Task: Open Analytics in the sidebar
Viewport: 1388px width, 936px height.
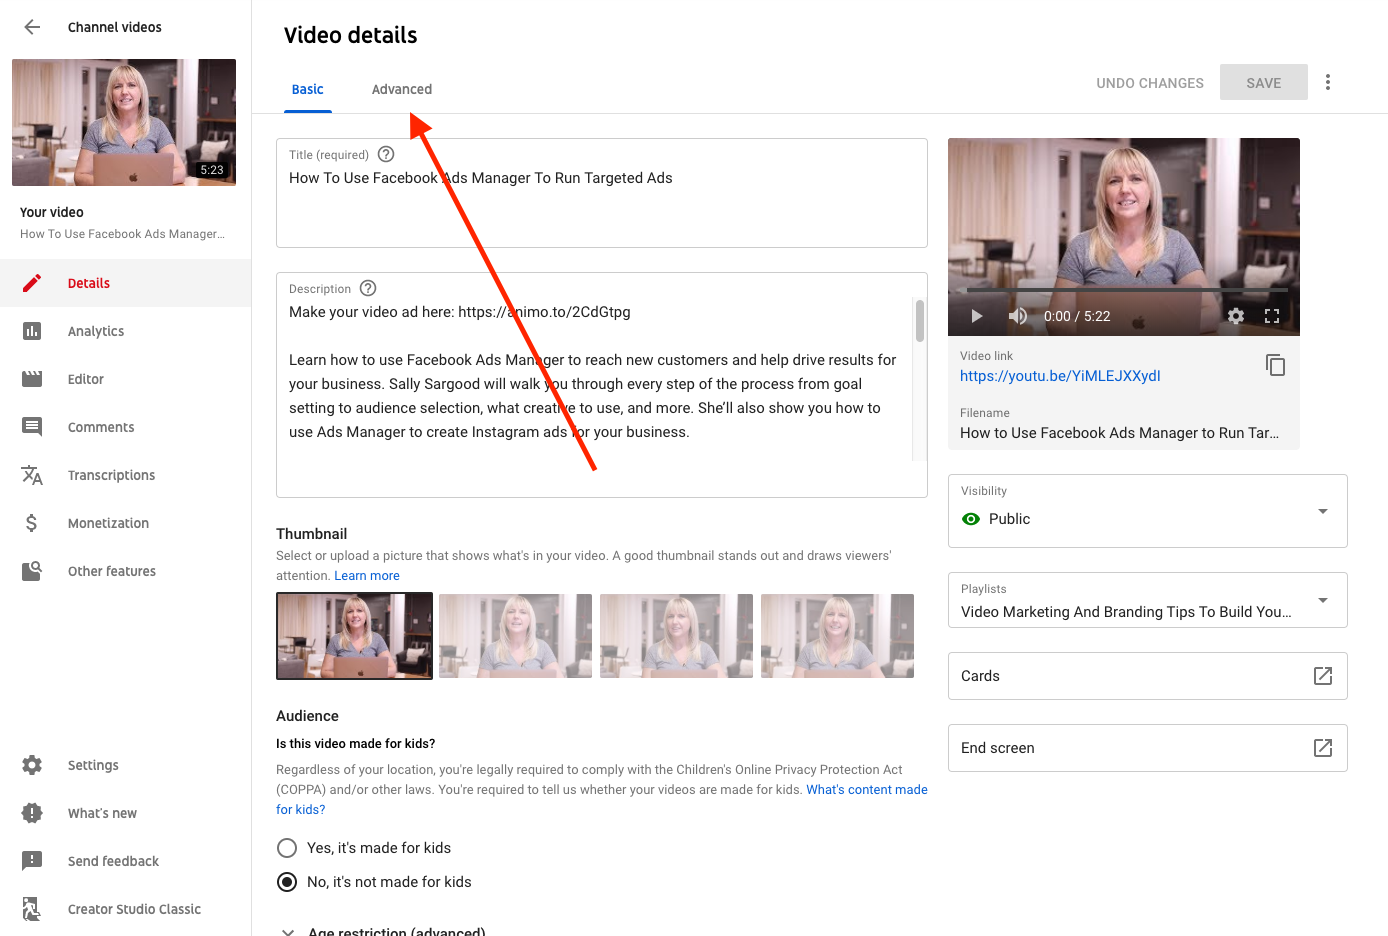Action: tap(125, 331)
